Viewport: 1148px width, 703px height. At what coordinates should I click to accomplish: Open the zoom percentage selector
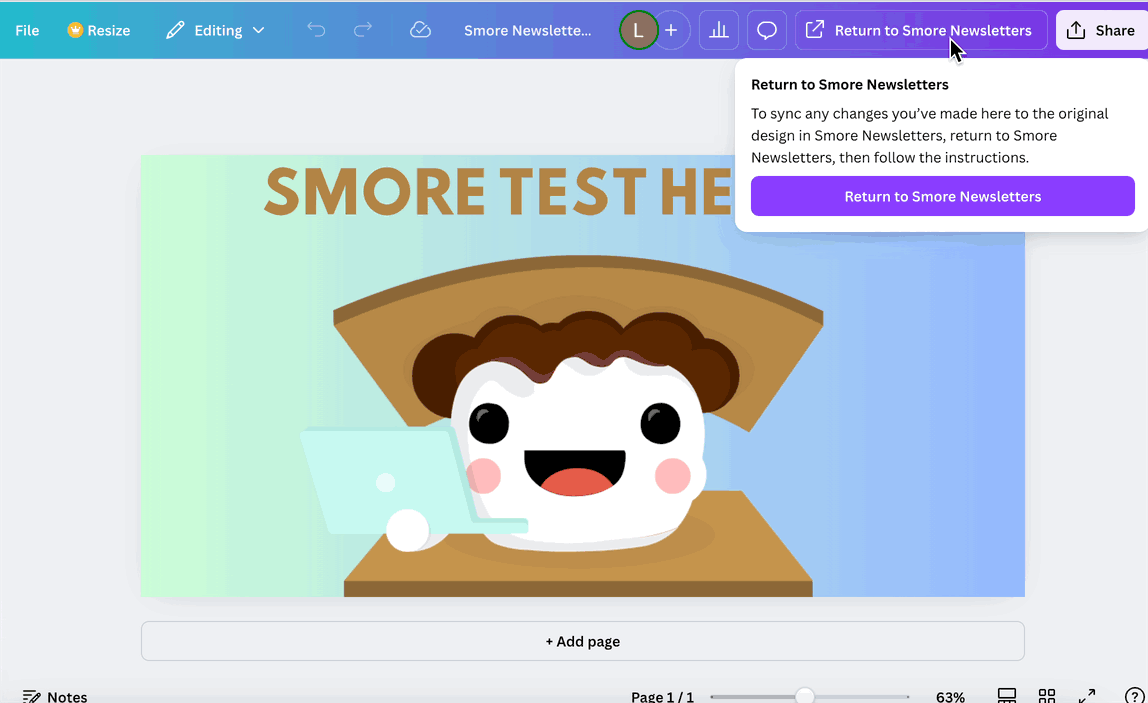click(950, 694)
